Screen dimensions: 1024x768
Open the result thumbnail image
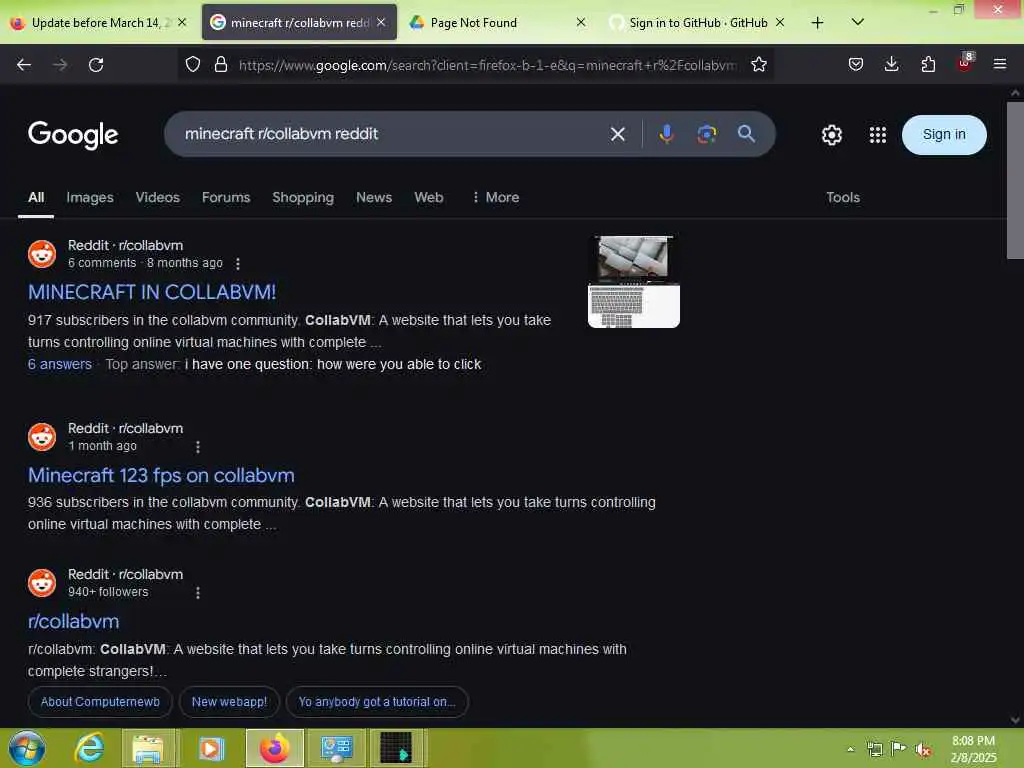(633, 281)
